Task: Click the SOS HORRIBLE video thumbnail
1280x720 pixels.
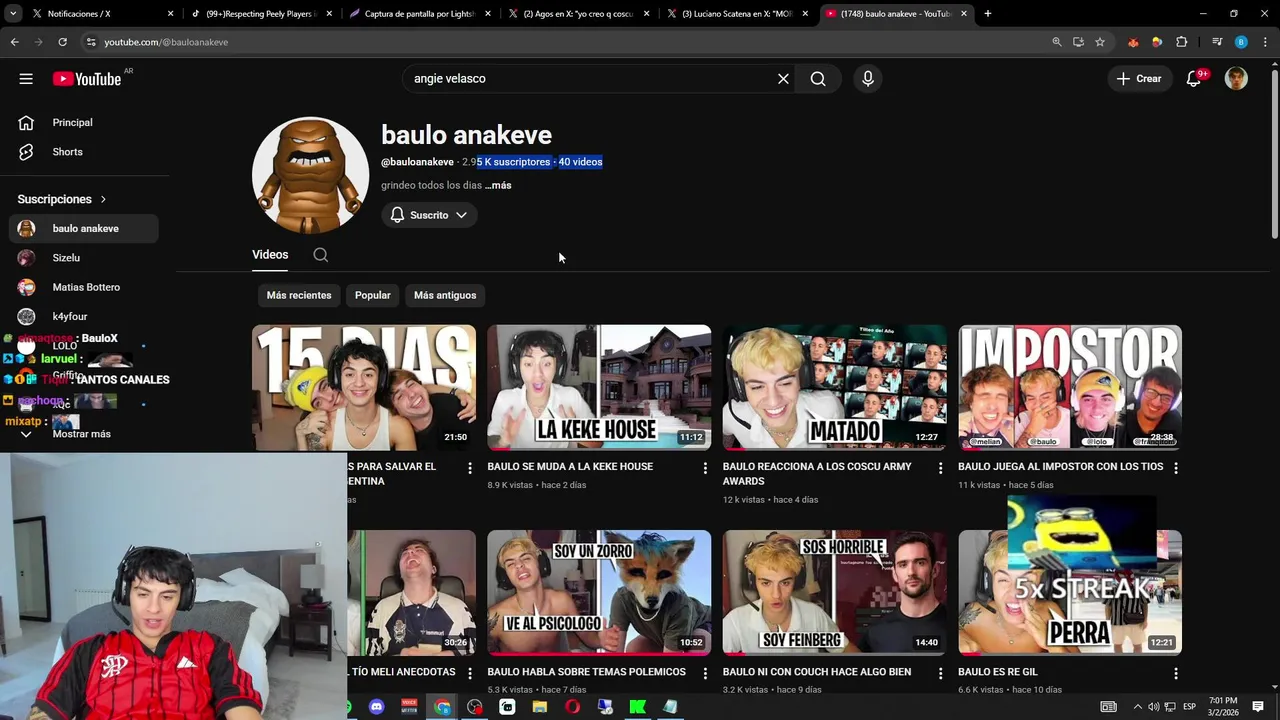Action: (834, 593)
